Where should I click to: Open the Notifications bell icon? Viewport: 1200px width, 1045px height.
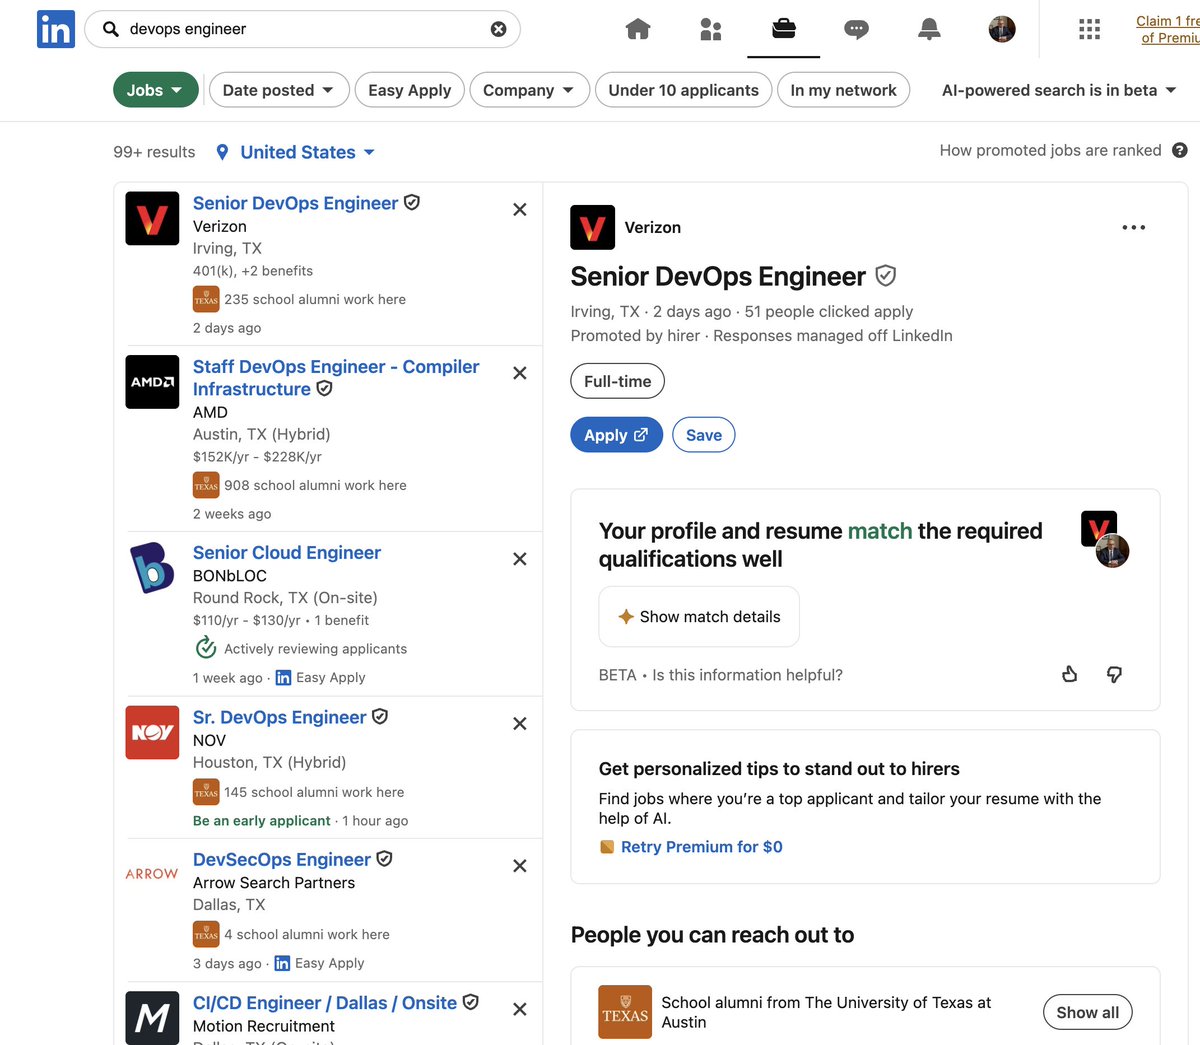tap(929, 29)
